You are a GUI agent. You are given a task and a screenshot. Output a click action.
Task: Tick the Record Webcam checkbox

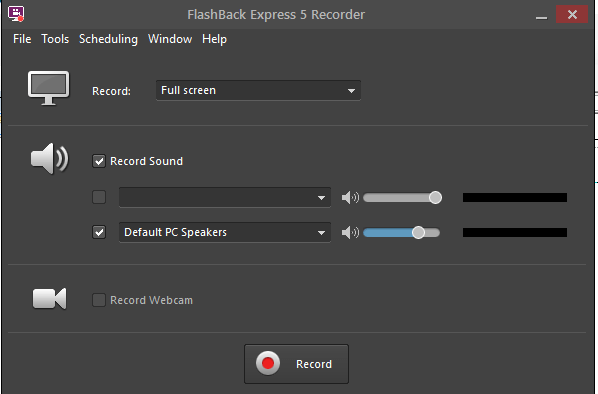(x=99, y=300)
